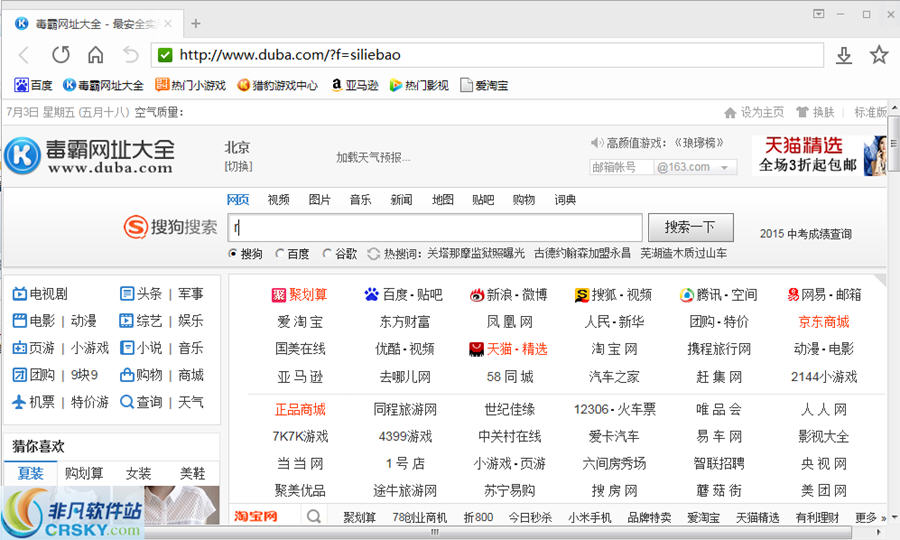900x540 pixels.
Task: Click the 标准版 link at top right
Action: point(871,112)
